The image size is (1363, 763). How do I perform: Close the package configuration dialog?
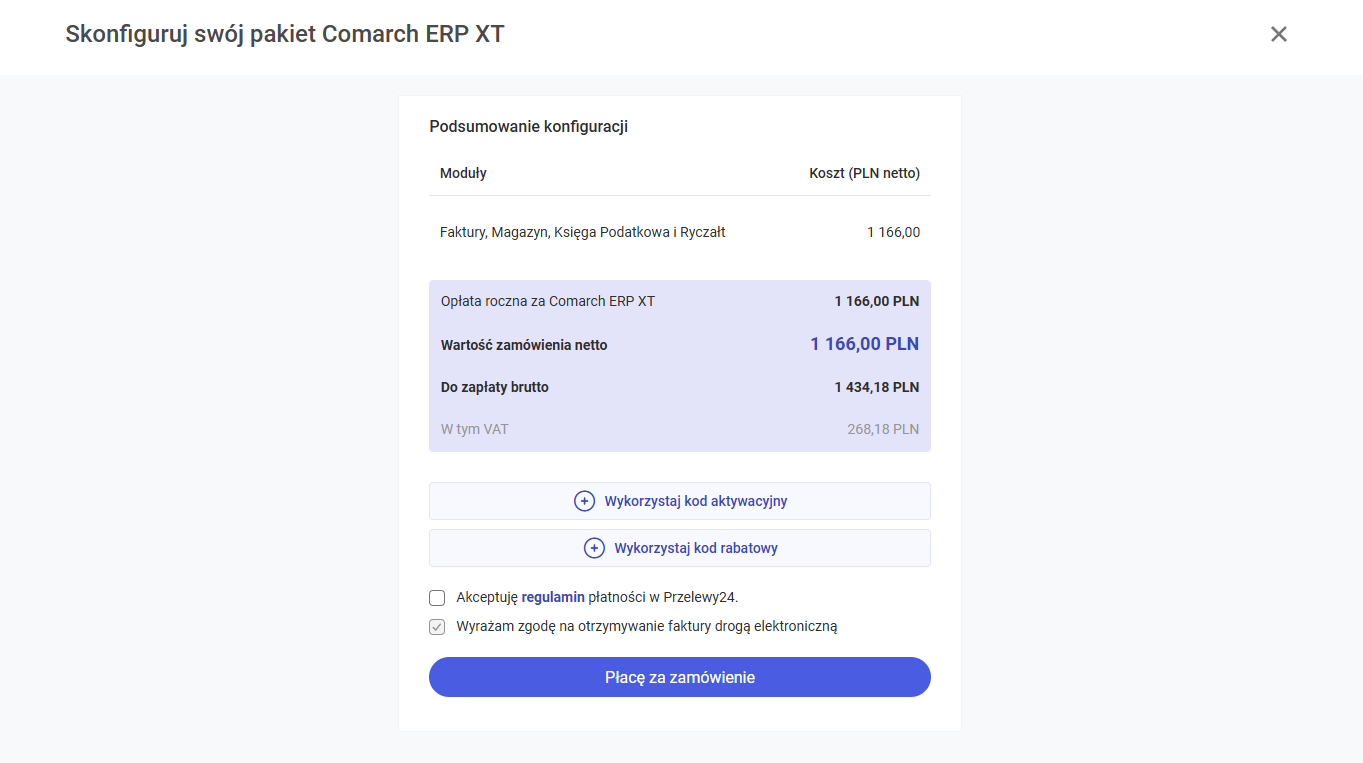pos(1278,34)
